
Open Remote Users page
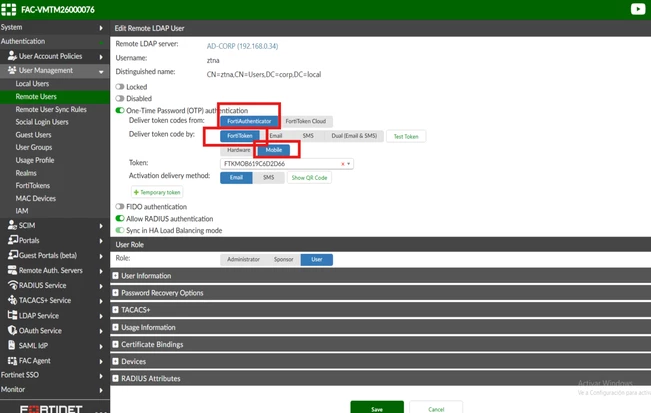tap(36, 96)
